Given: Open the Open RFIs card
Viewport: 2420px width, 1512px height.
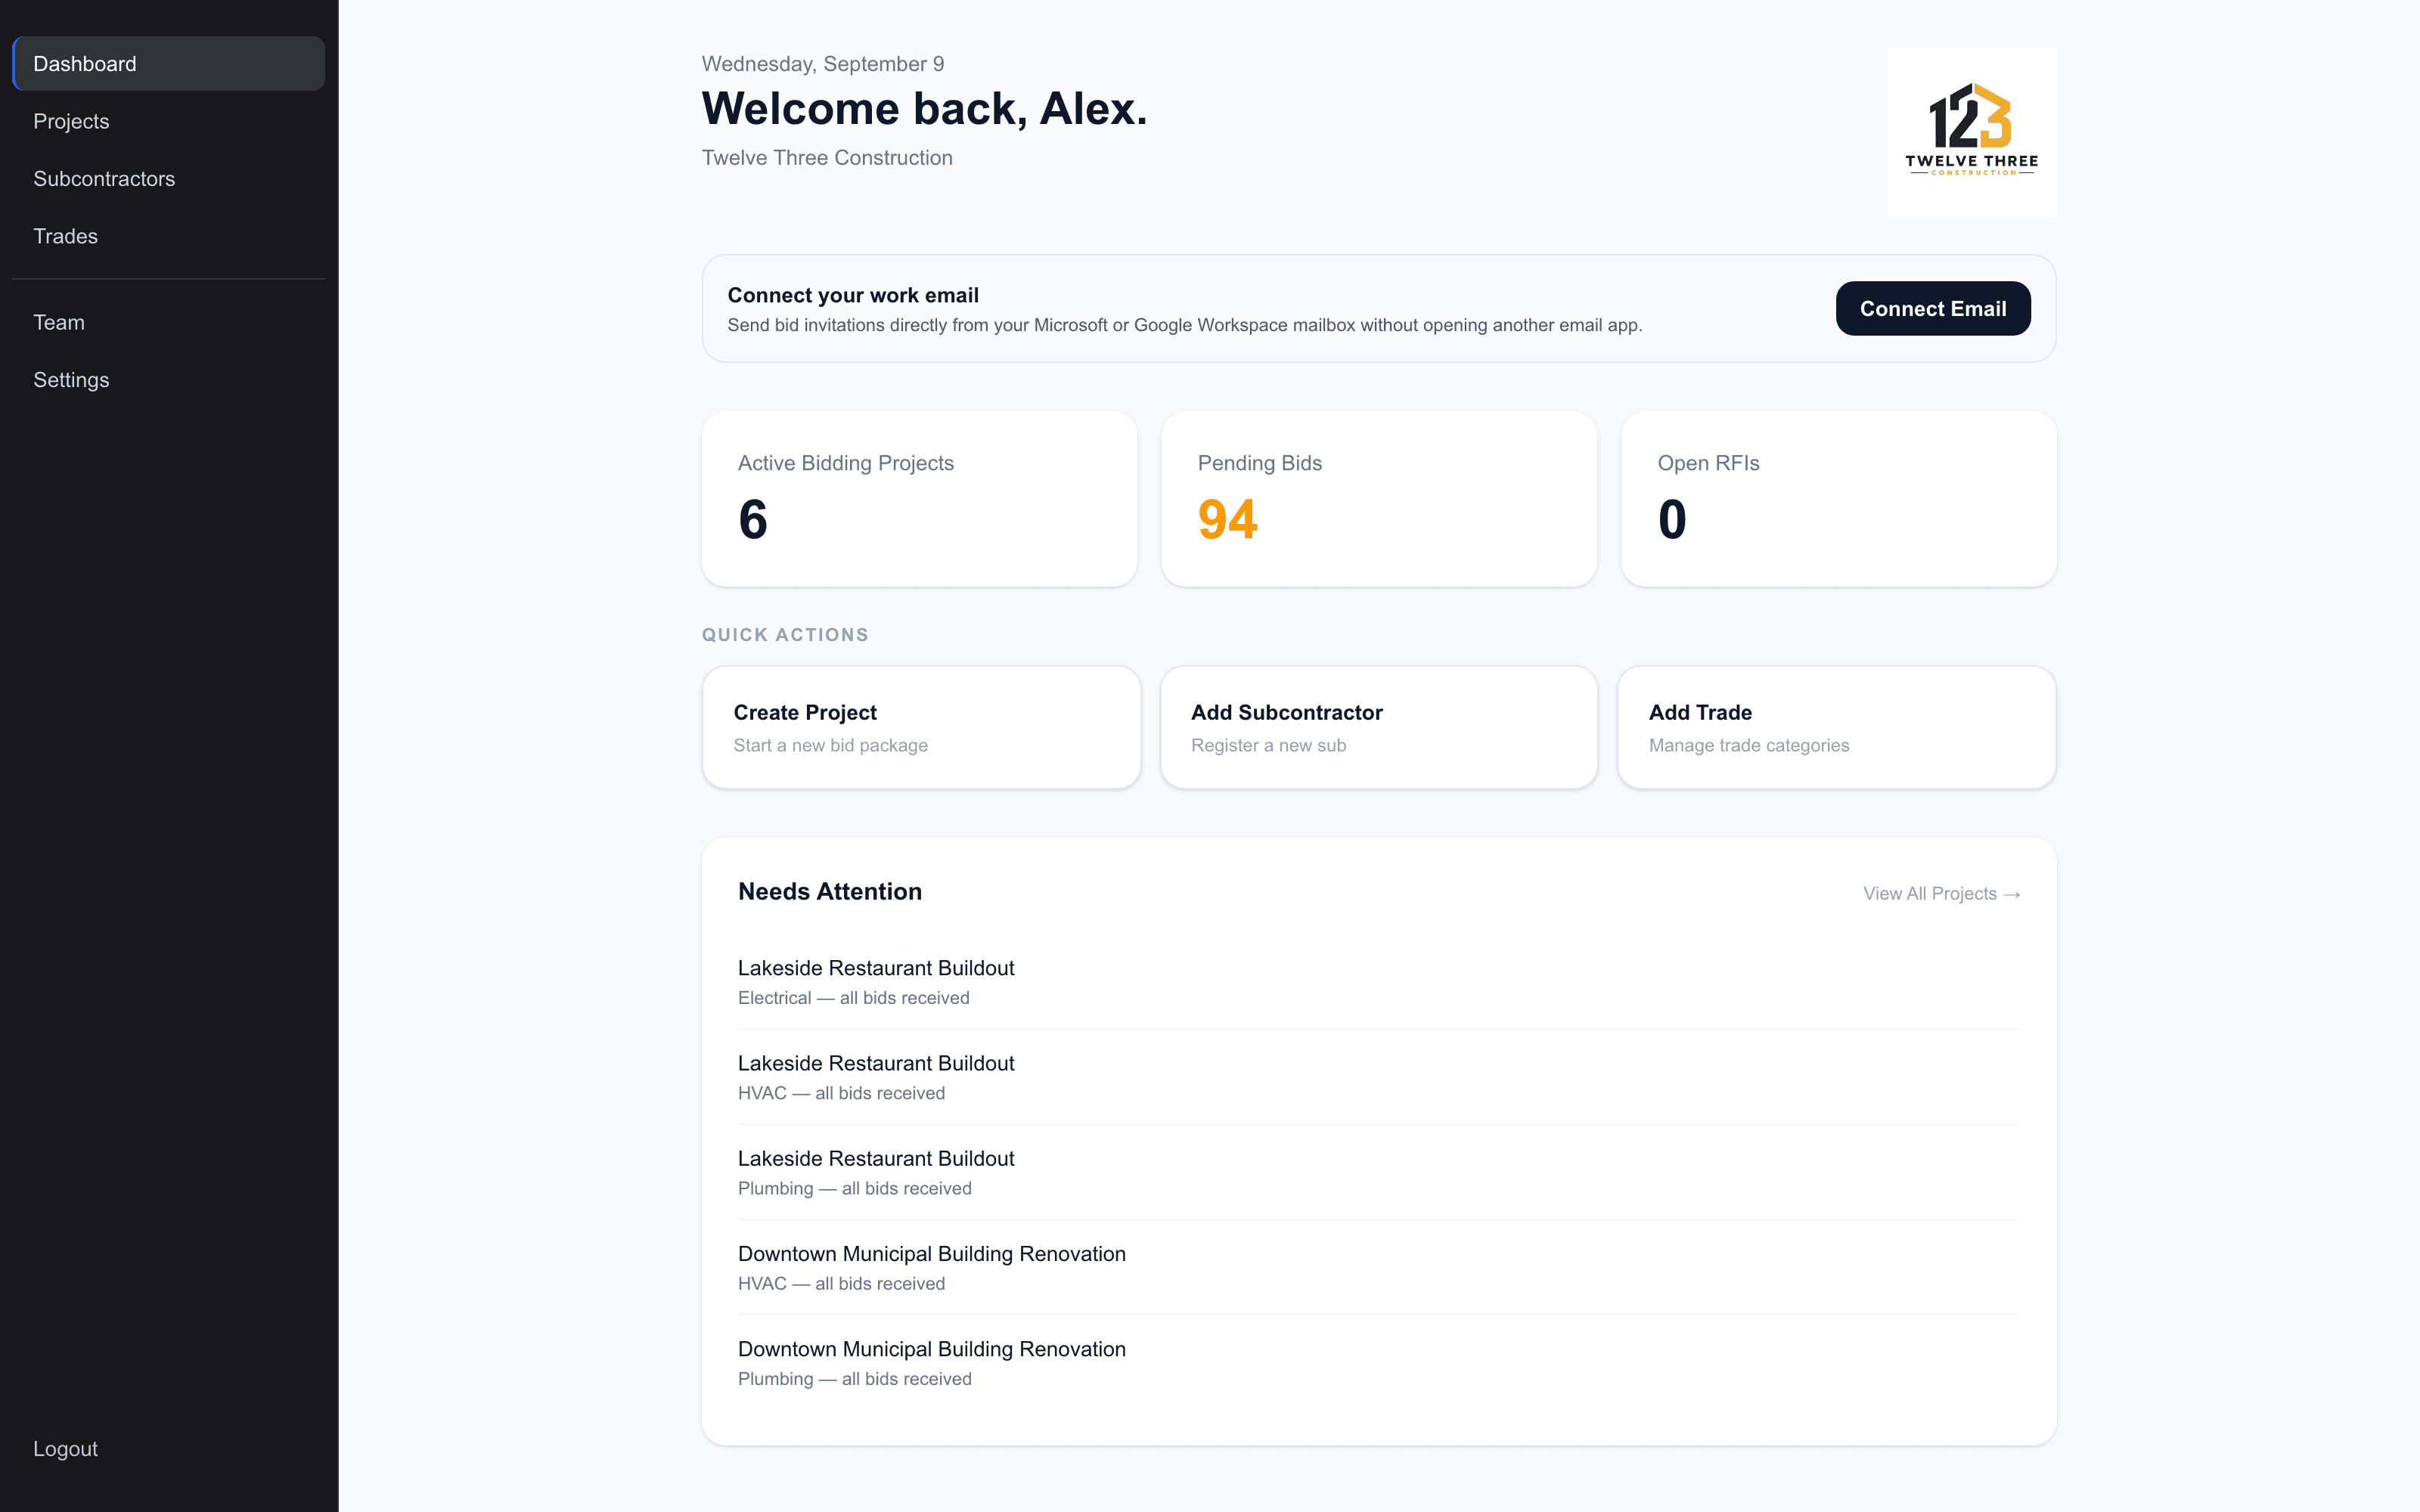Looking at the screenshot, I should coord(1838,499).
